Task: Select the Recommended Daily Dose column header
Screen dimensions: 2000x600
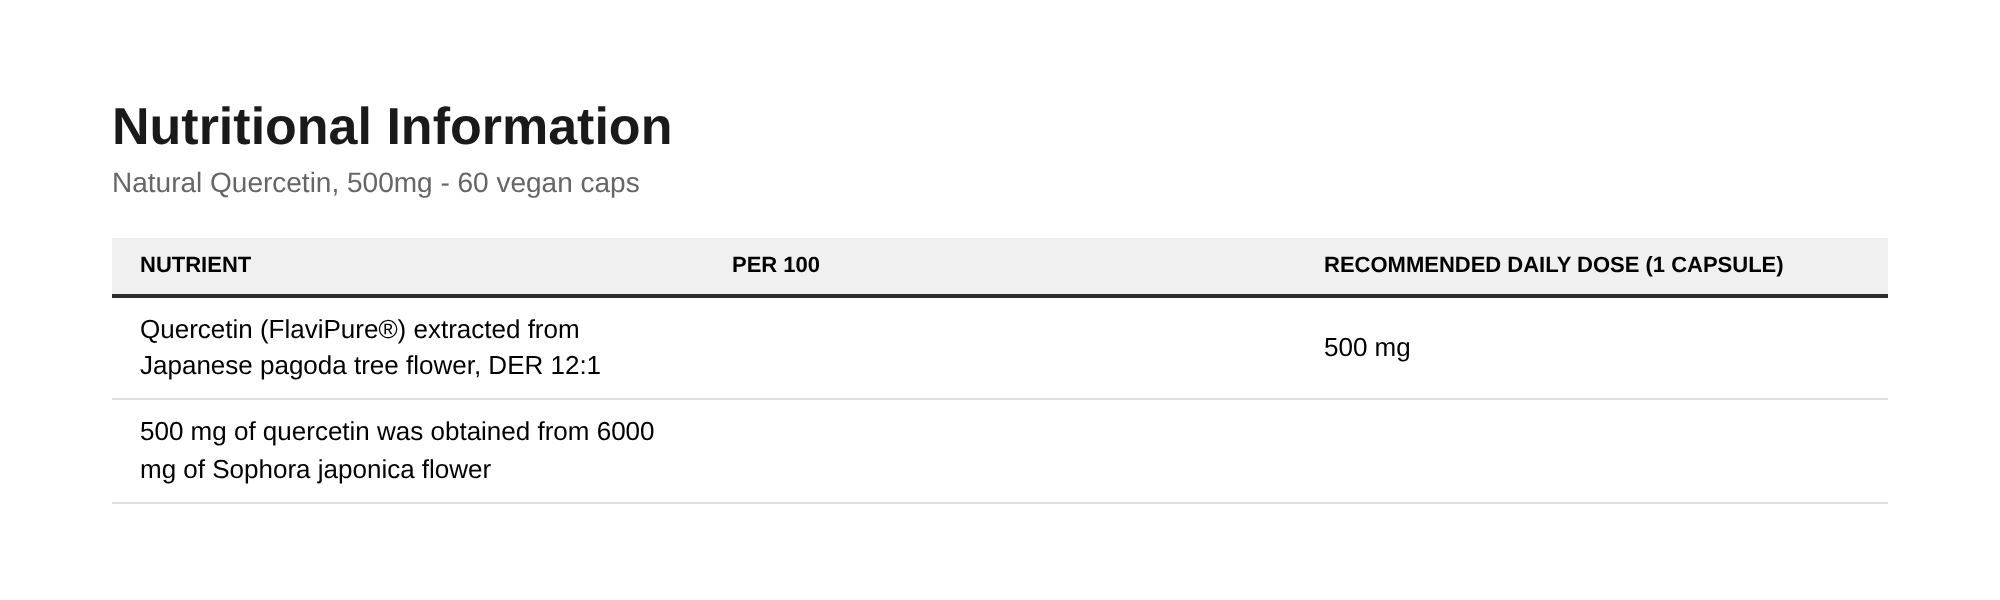Action: 1553,265
